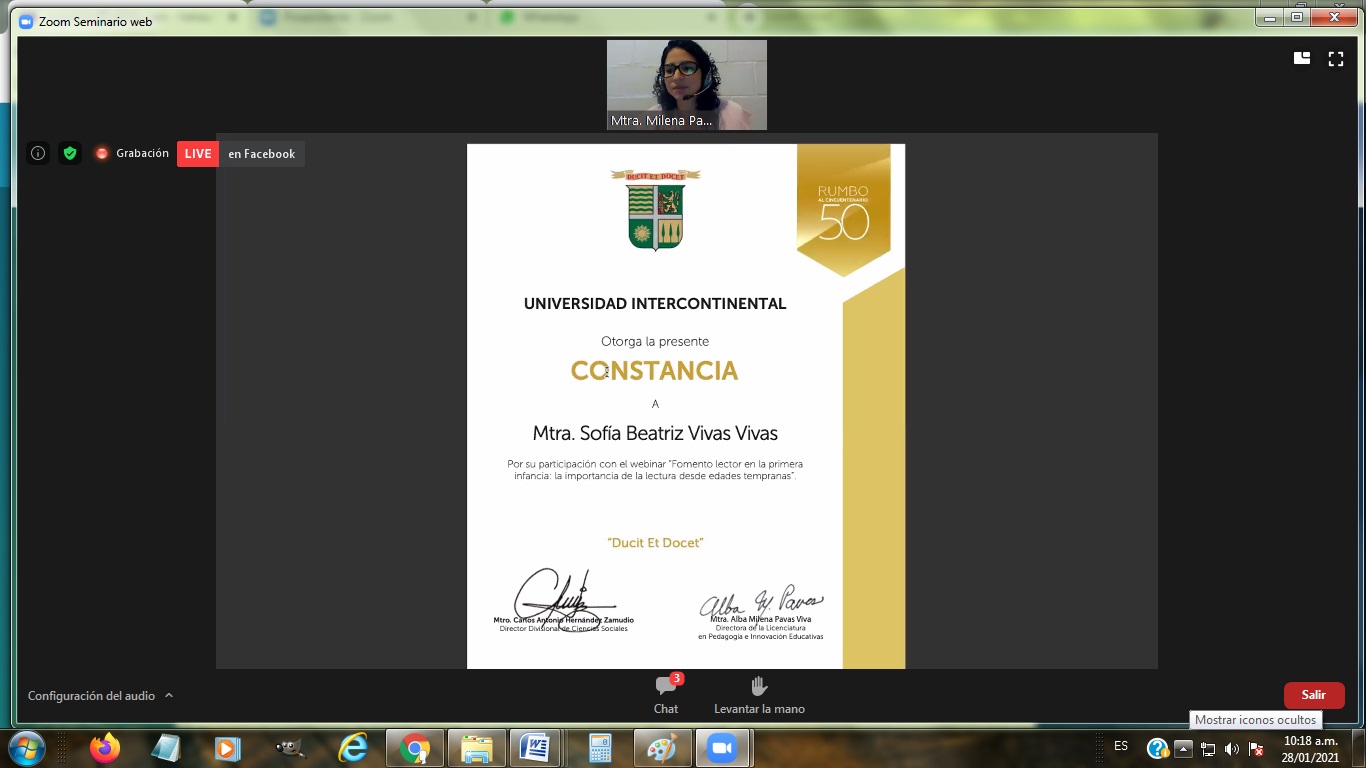Open Calculator from the taskbar
The width and height of the screenshot is (1366, 768).
point(600,748)
